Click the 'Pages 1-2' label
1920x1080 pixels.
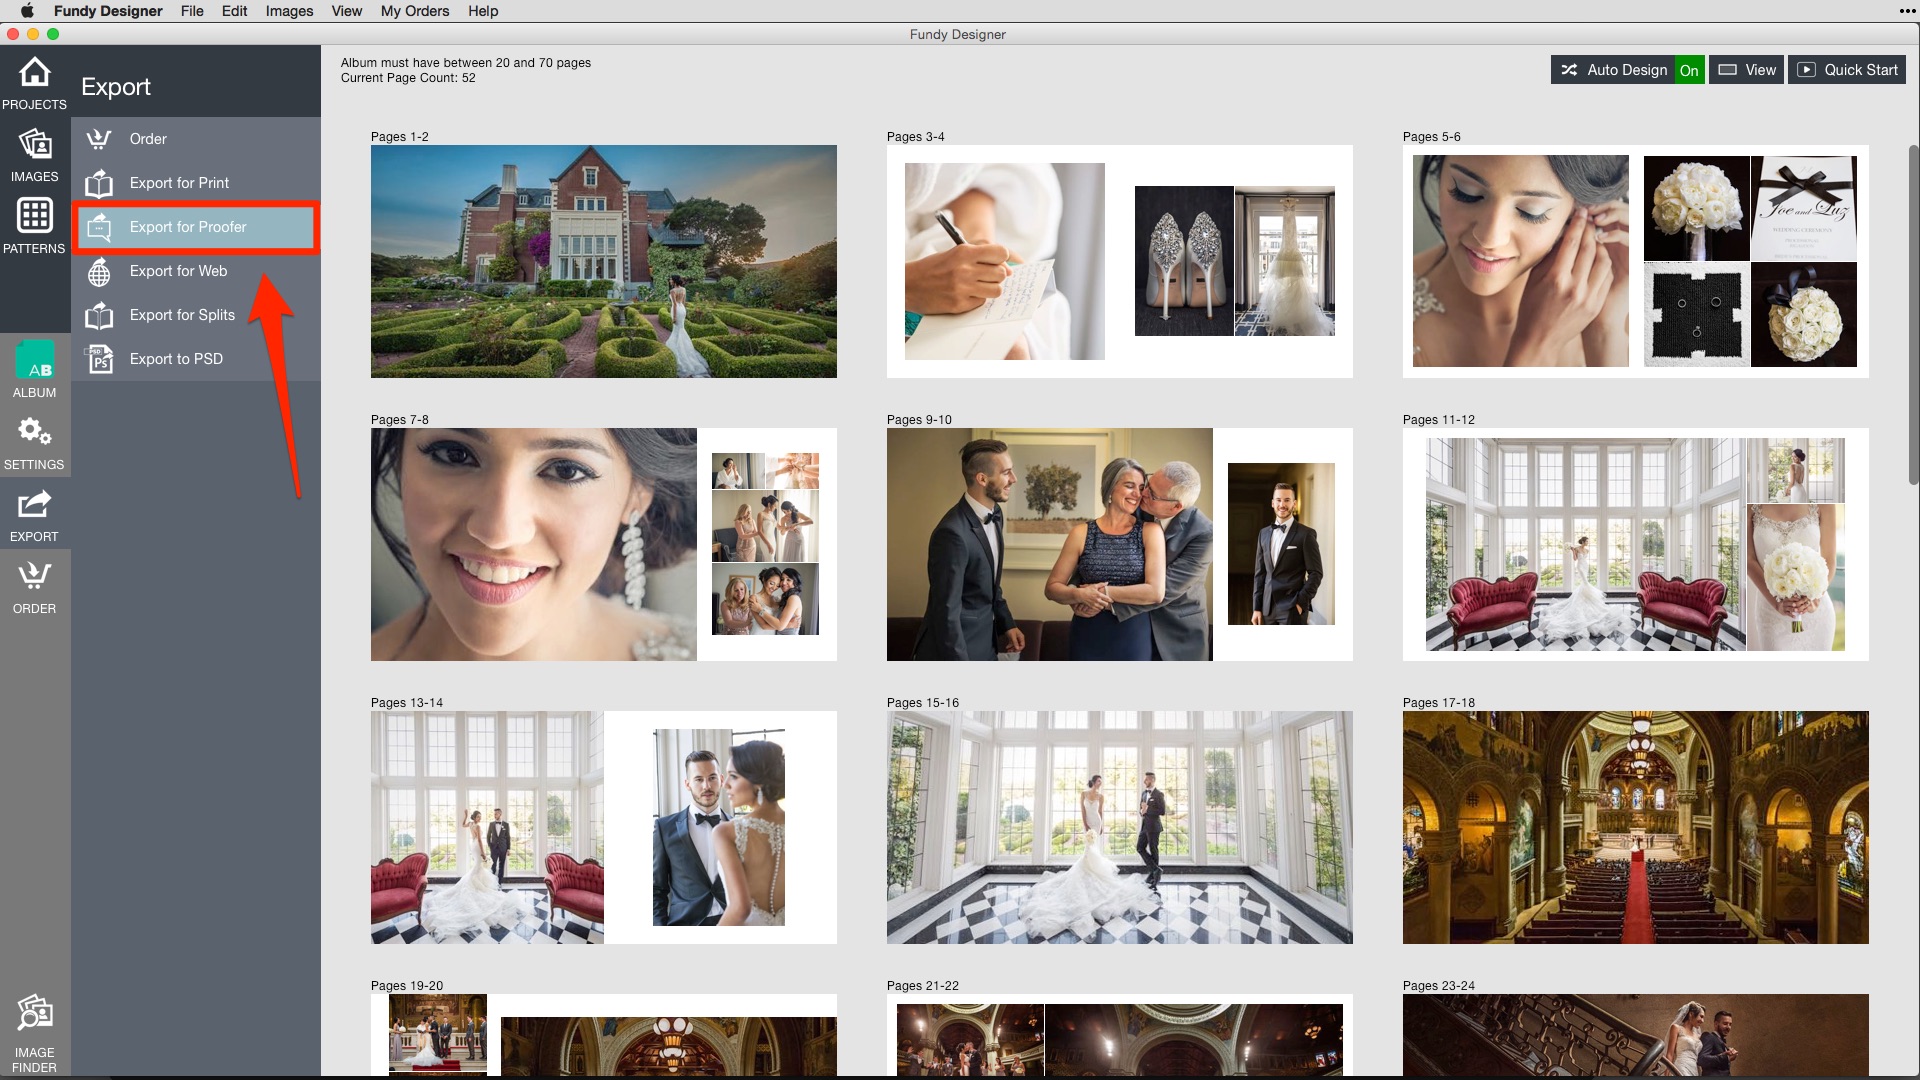pos(399,137)
